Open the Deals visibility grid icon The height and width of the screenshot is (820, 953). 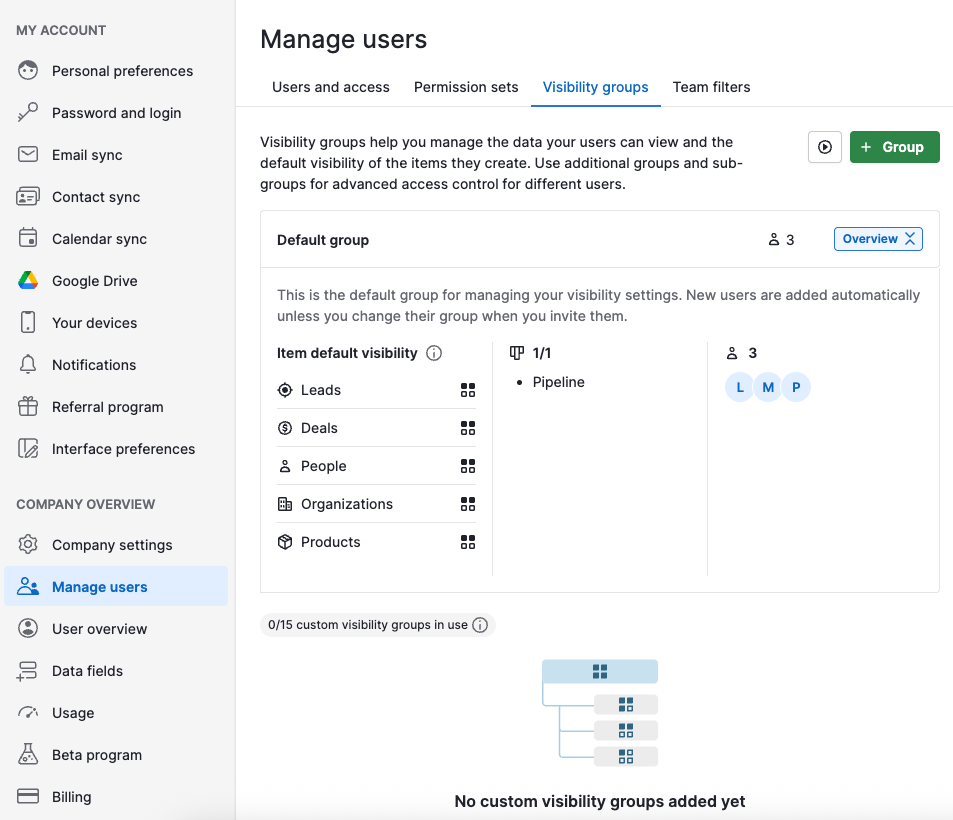click(x=467, y=428)
